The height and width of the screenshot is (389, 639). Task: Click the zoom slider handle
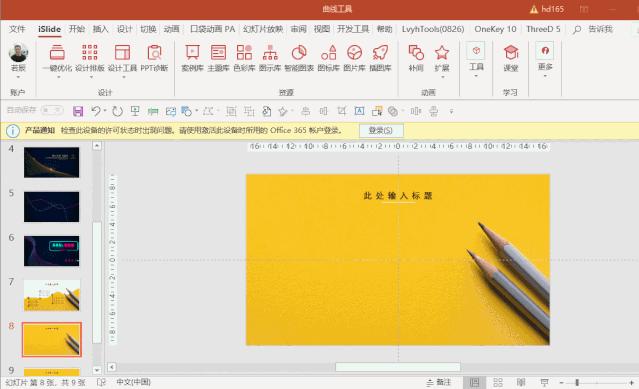[577, 382]
